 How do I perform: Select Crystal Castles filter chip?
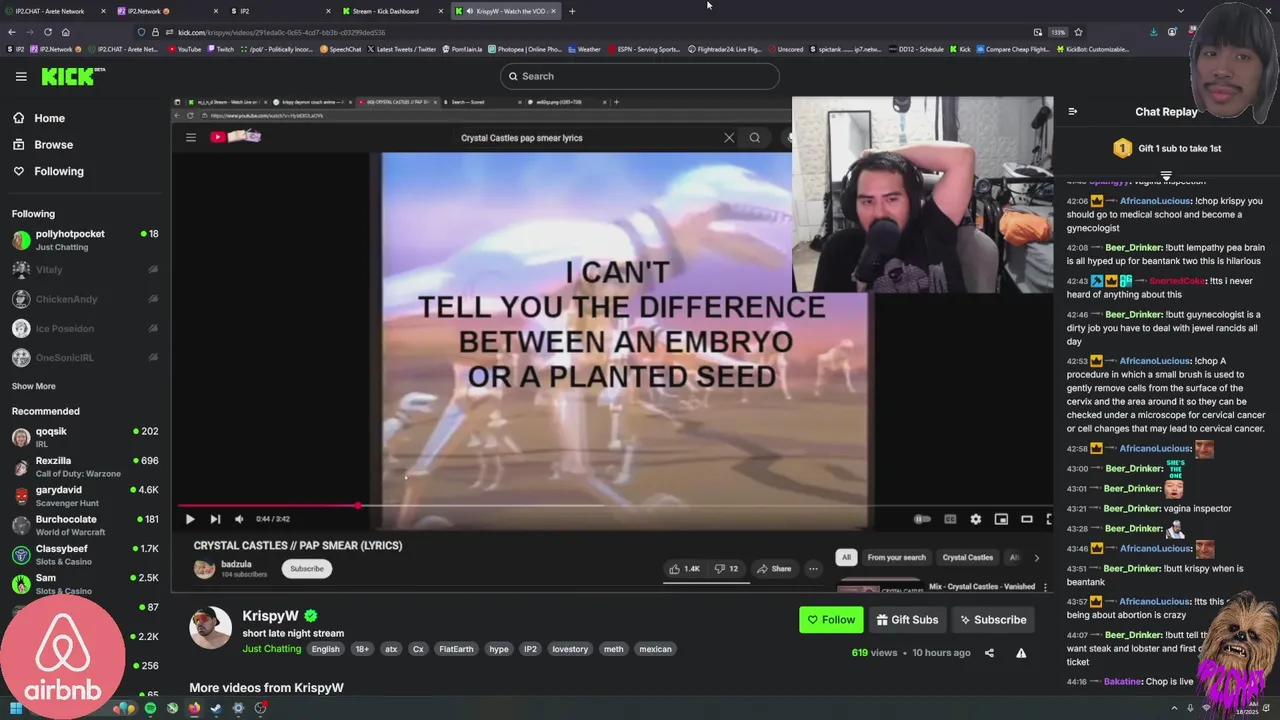(x=968, y=557)
